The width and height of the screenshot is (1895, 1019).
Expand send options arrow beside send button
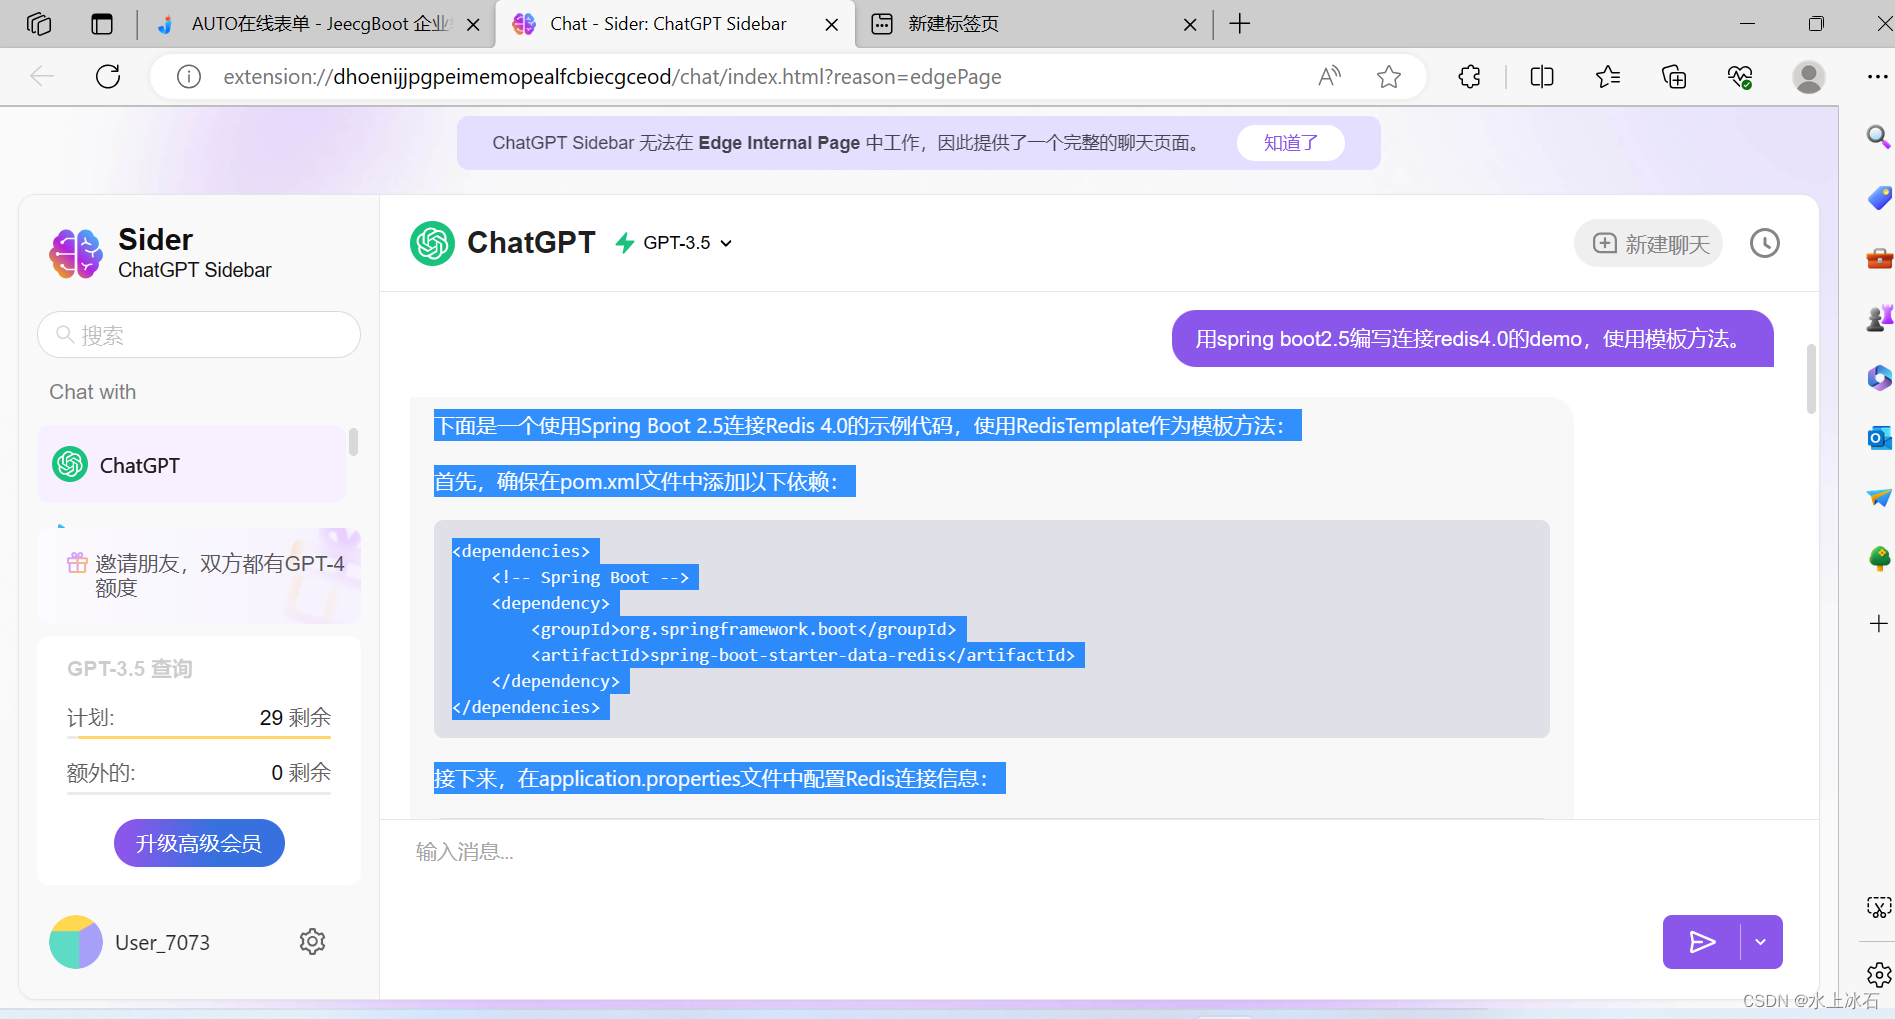click(x=1761, y=942)
